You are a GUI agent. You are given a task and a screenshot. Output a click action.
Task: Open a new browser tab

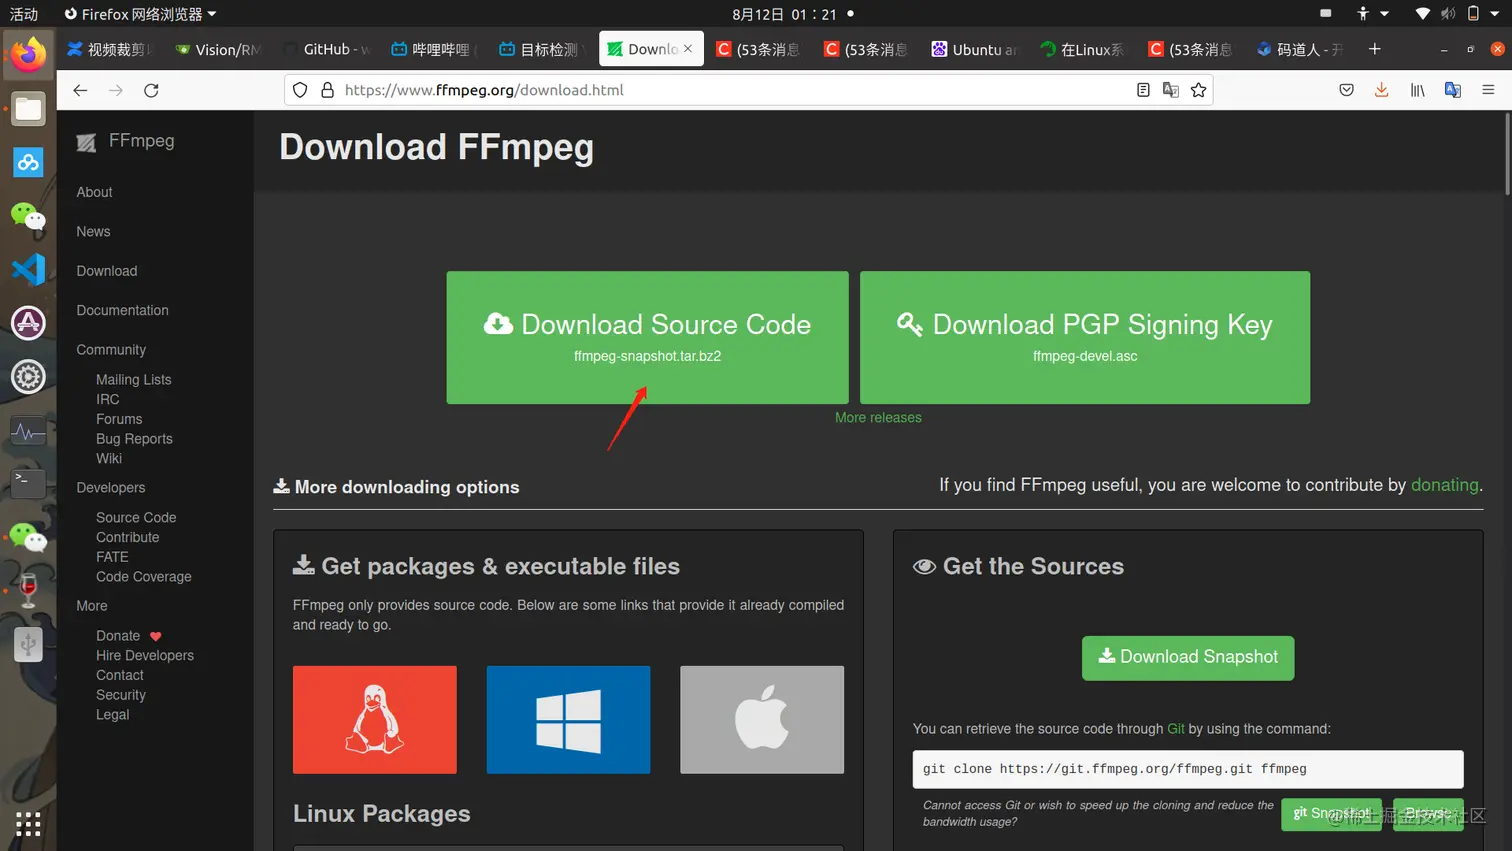click(1375, 49)
